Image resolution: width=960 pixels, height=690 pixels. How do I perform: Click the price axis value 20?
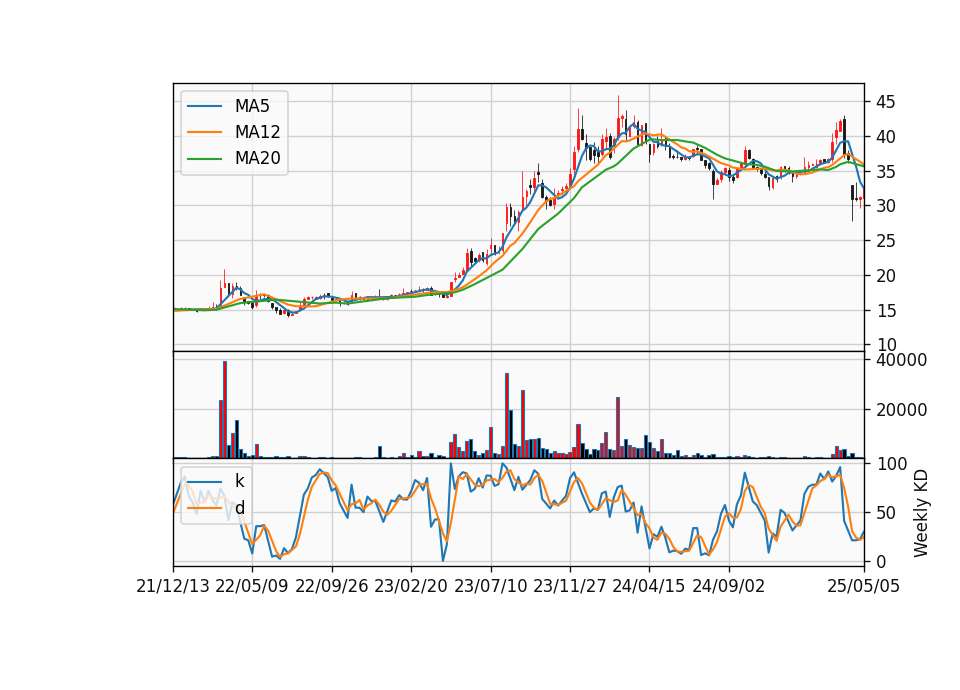coord(885,276)
